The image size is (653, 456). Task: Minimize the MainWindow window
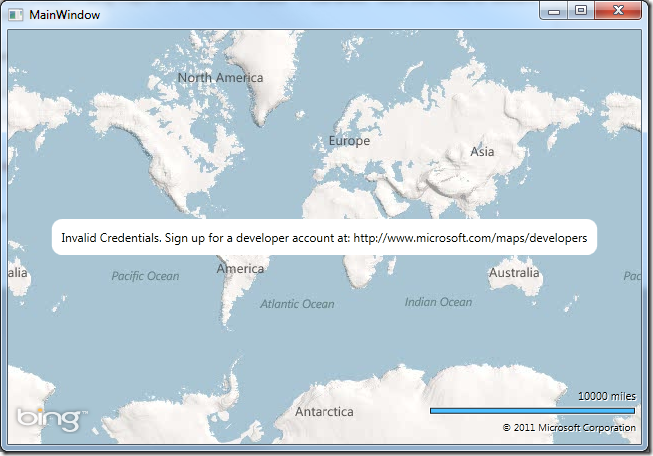pyautogui.click(x=553, y=11)
